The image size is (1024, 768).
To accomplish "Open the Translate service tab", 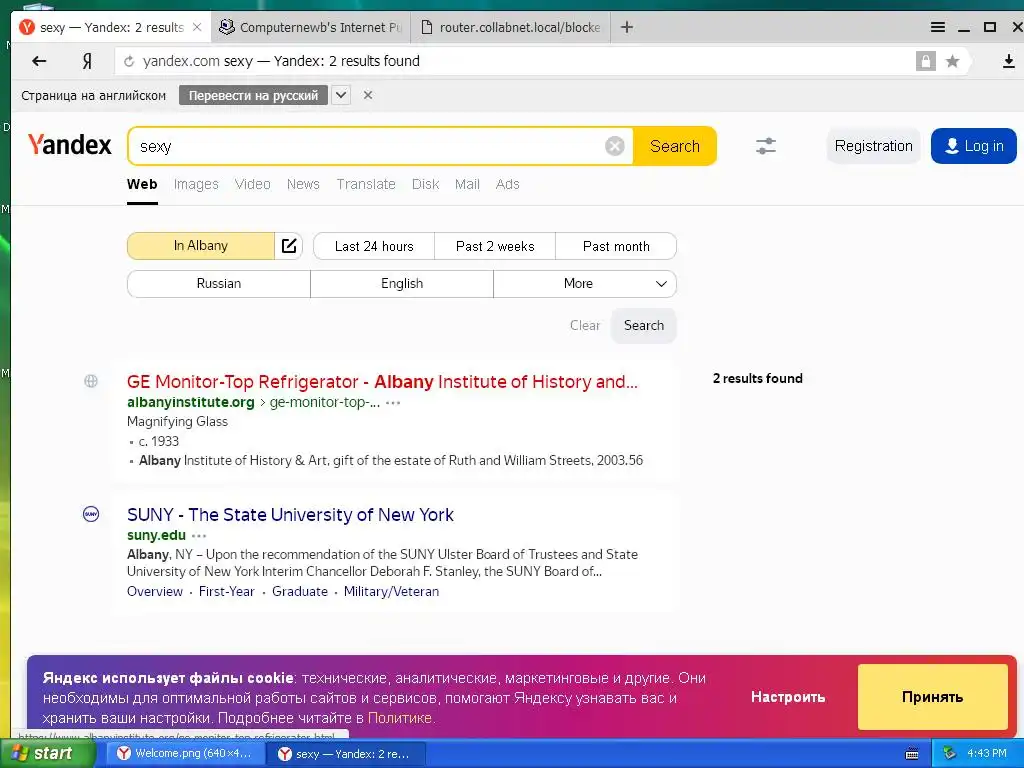I will (x=366, y=184).
